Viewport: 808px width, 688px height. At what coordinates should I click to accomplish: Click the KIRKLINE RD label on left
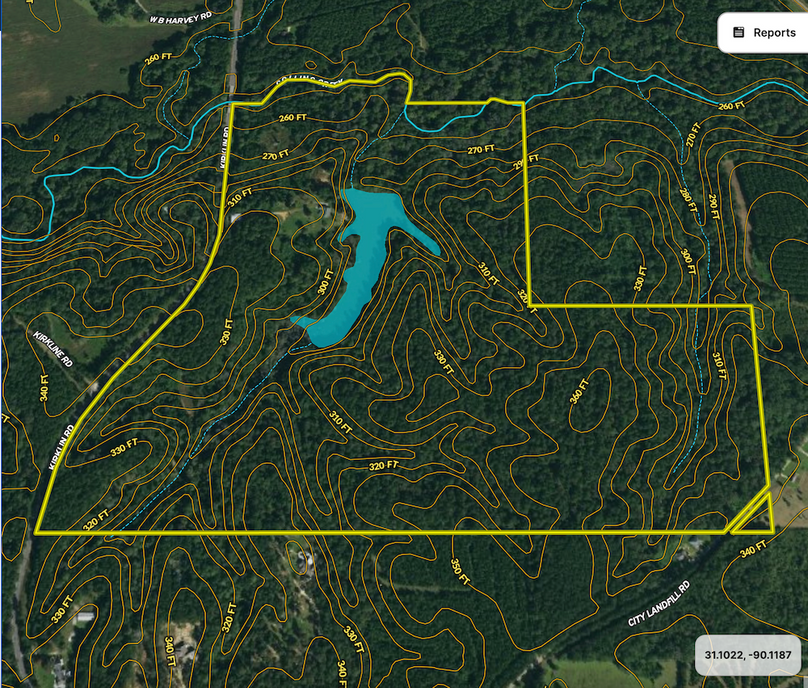pyautogui.click(x=54, y=350)
